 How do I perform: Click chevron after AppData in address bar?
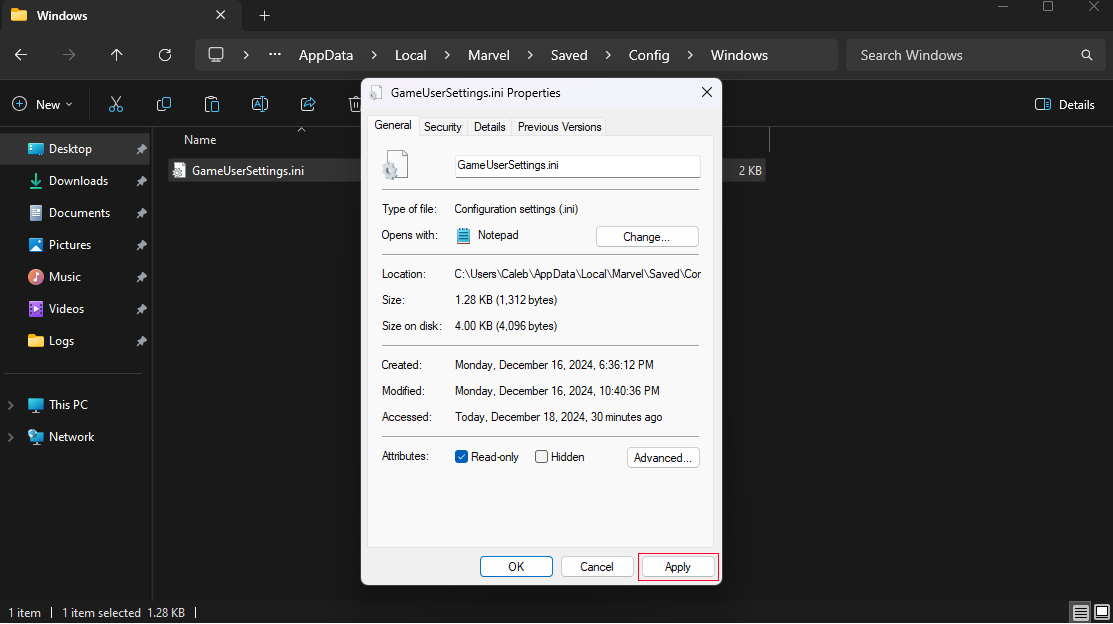pyautogui.click(x=374, y=55)
